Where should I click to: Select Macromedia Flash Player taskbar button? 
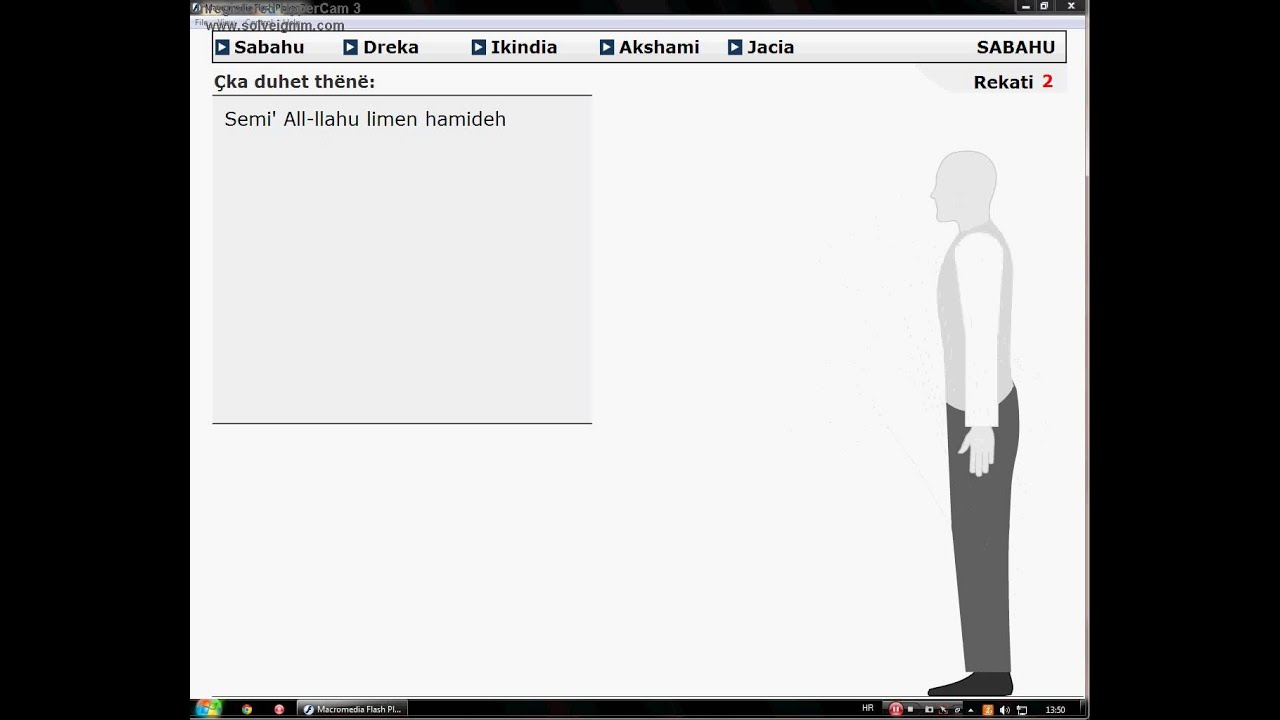(352, 710)
